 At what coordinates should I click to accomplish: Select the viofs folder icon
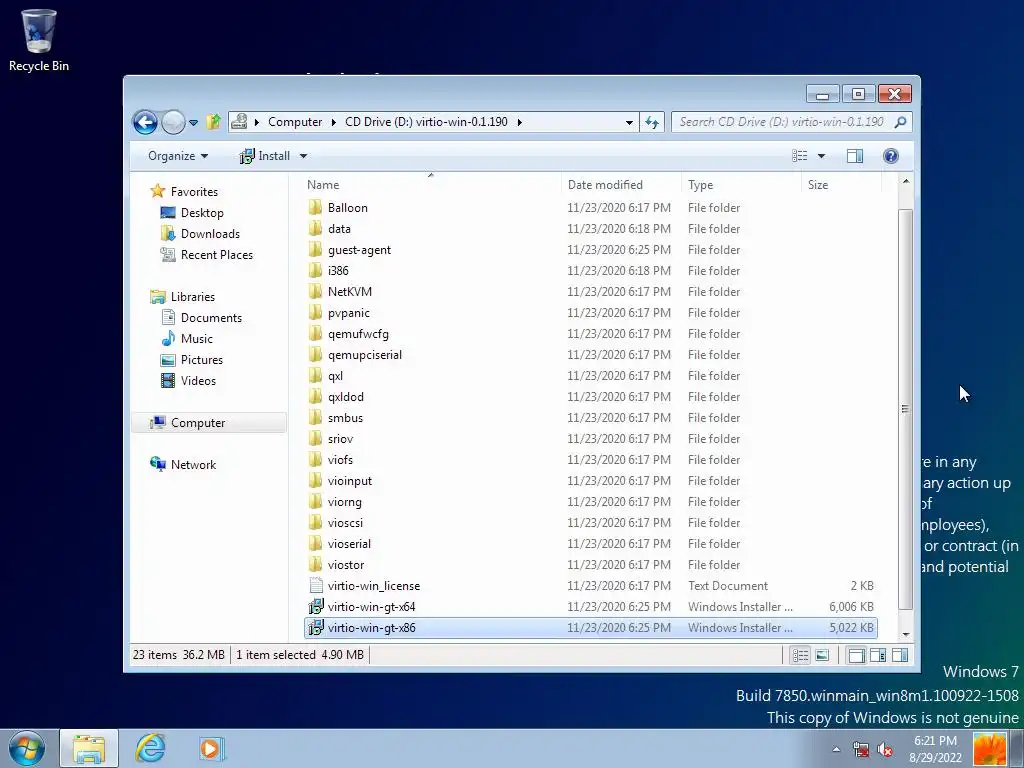(315, 460)
